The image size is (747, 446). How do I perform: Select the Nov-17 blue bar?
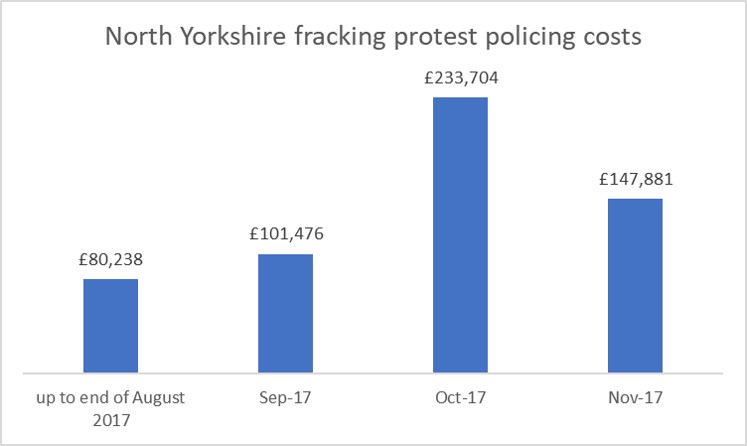coord(635,286)
